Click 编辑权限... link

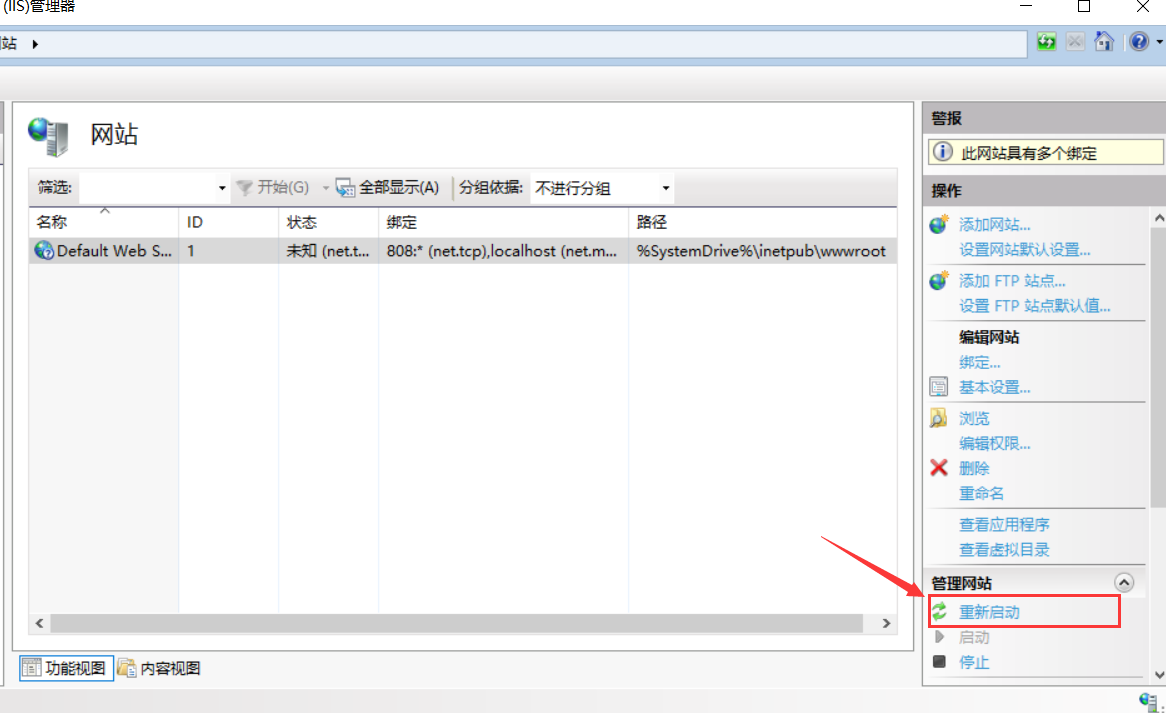coord(994,444)
